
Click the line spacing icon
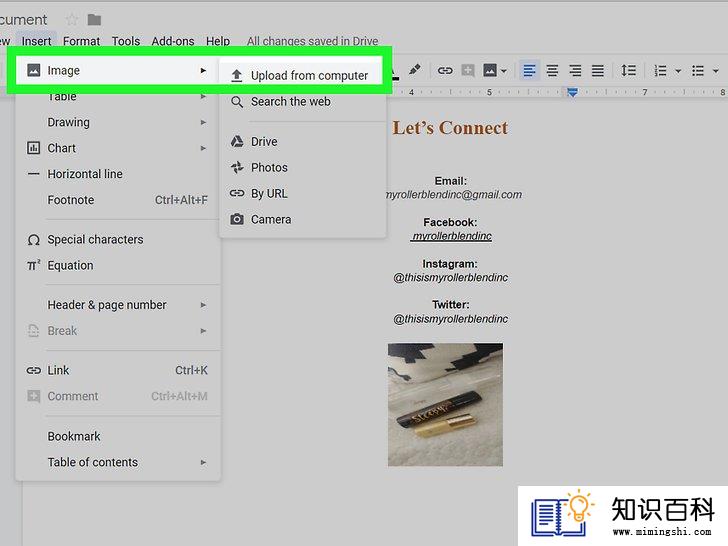(x=629, y=70)
